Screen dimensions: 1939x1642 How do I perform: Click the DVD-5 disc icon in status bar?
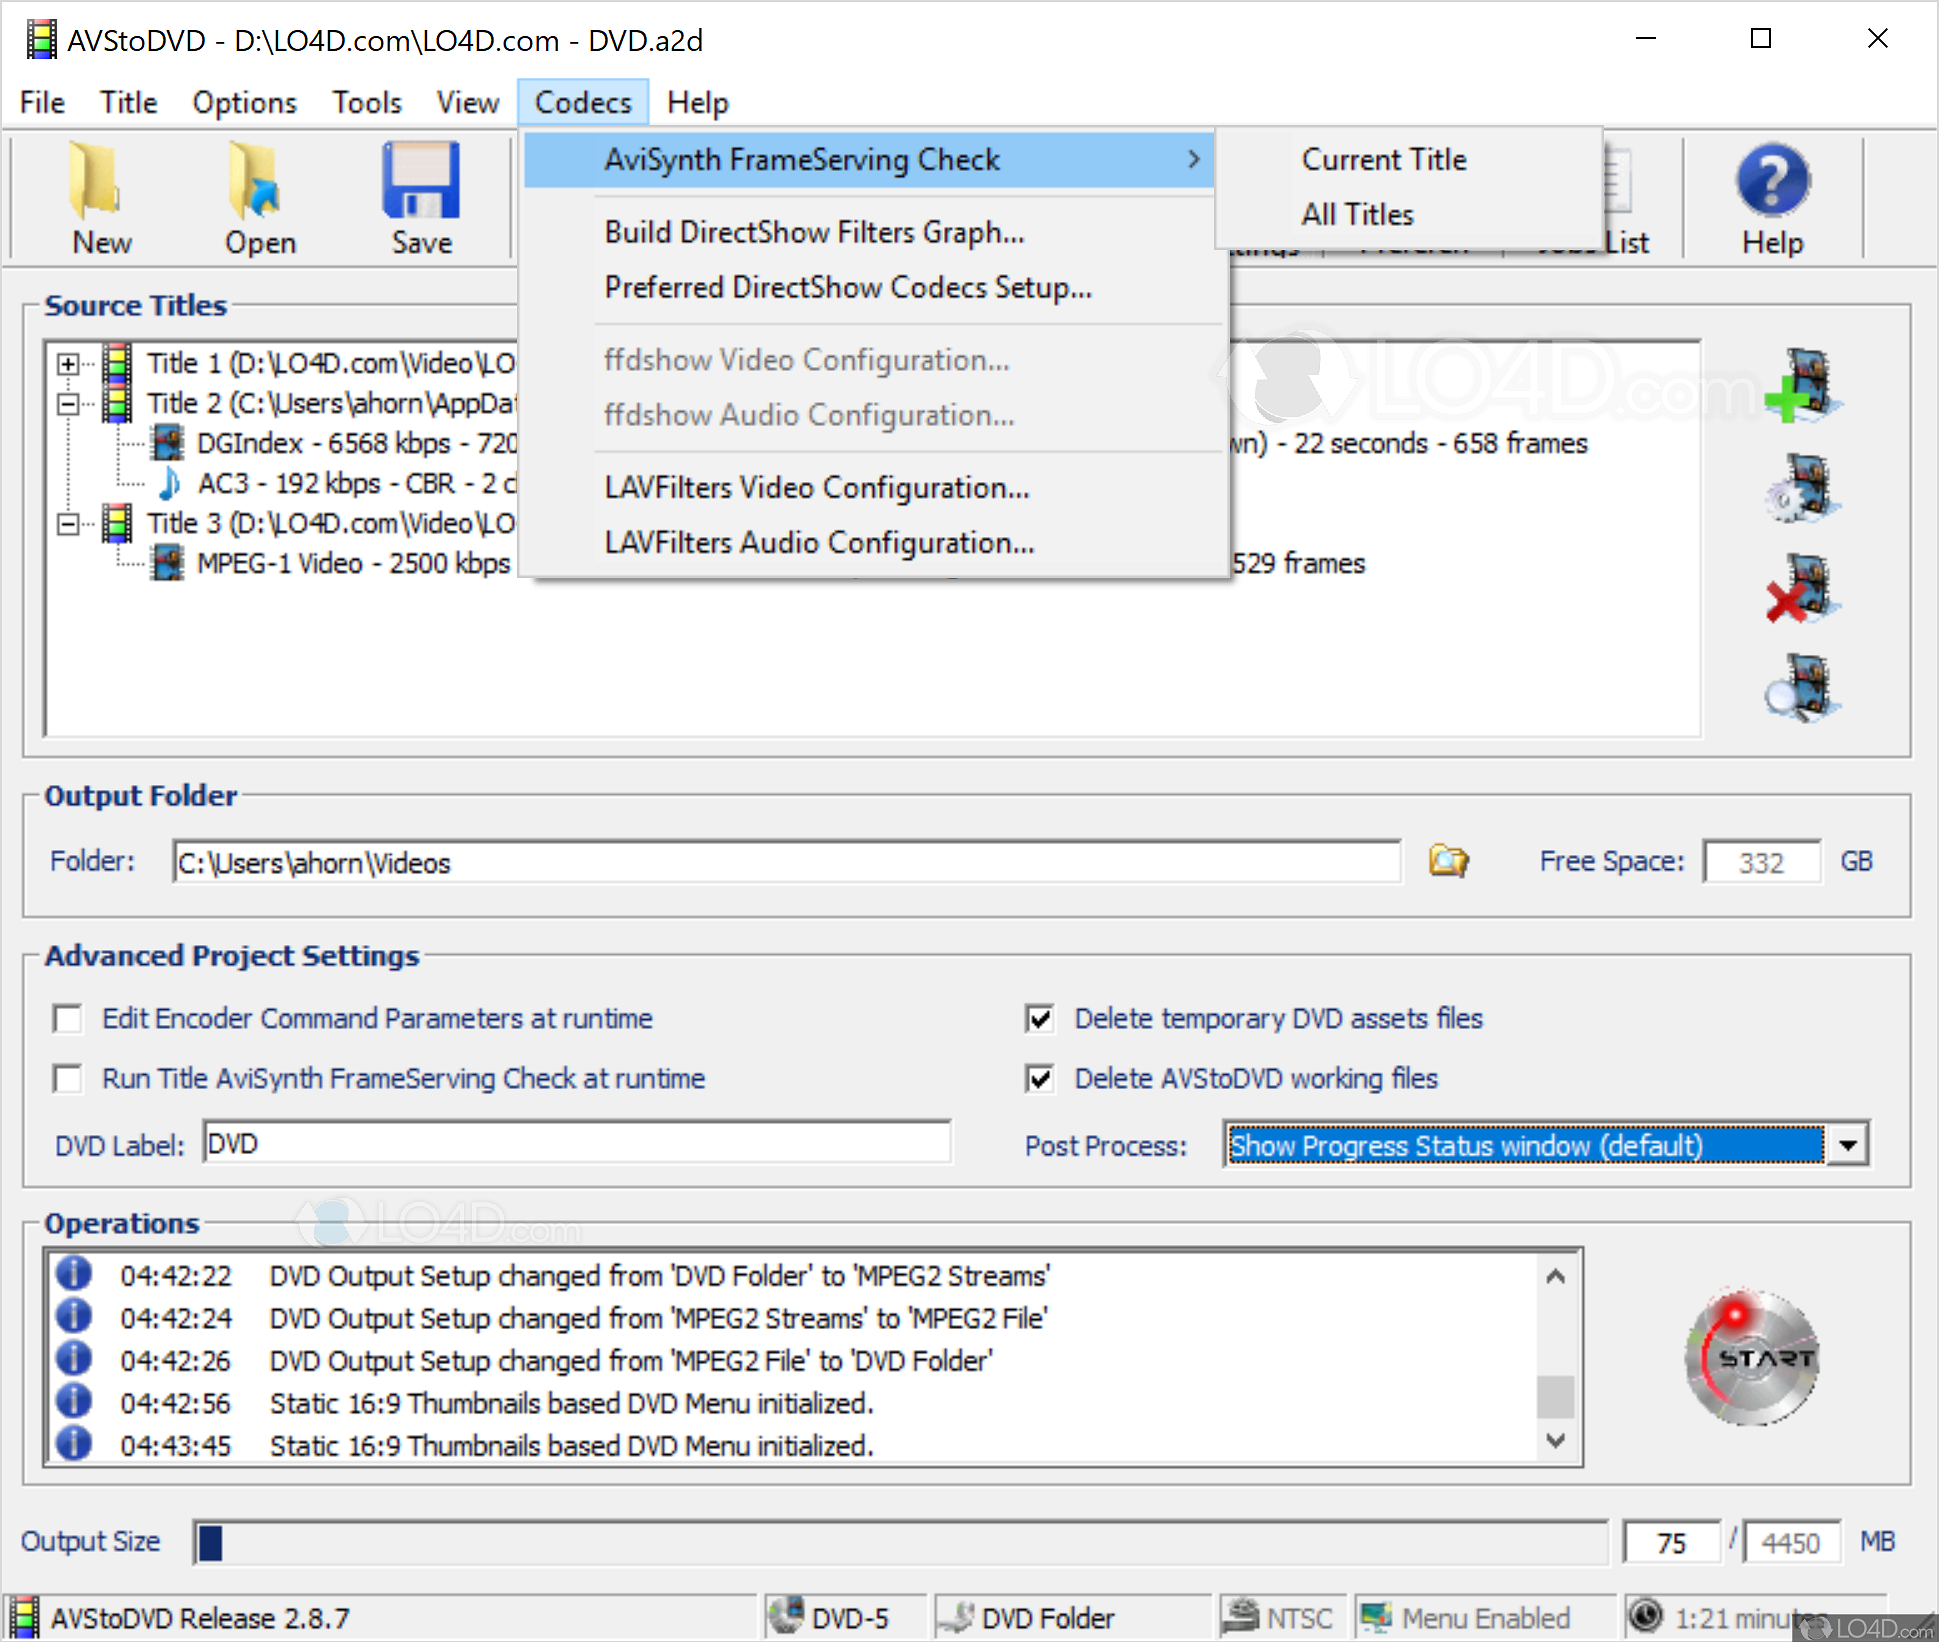pos(786,1615)
